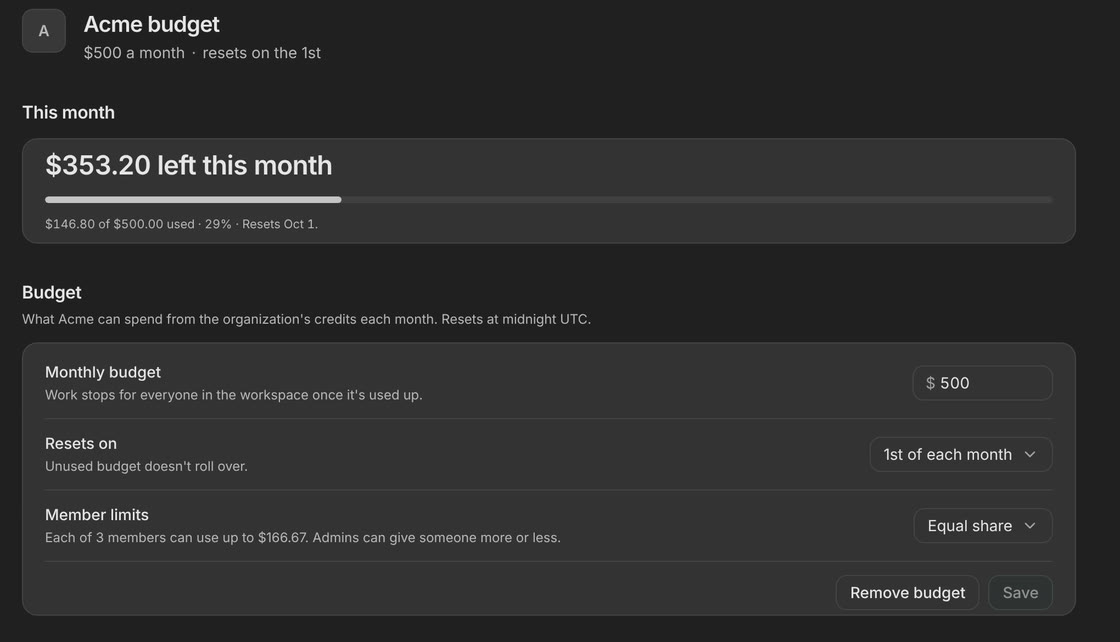Click the 'This month' section heading

(x=69, y=113)
